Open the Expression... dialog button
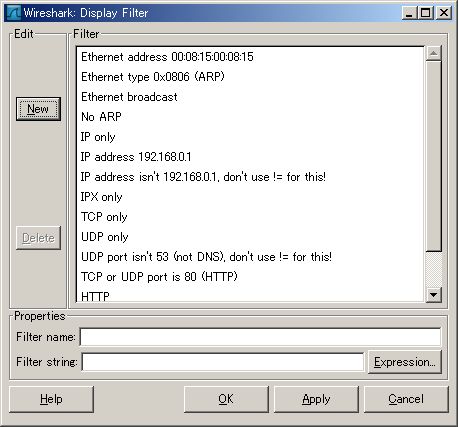Viewport: 458px width, 427px height. click(405, 362)
